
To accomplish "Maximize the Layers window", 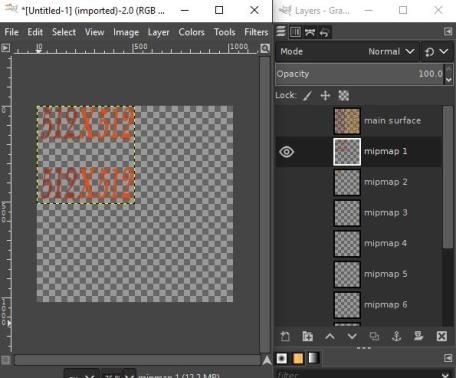I will click(x=403, y=10).
